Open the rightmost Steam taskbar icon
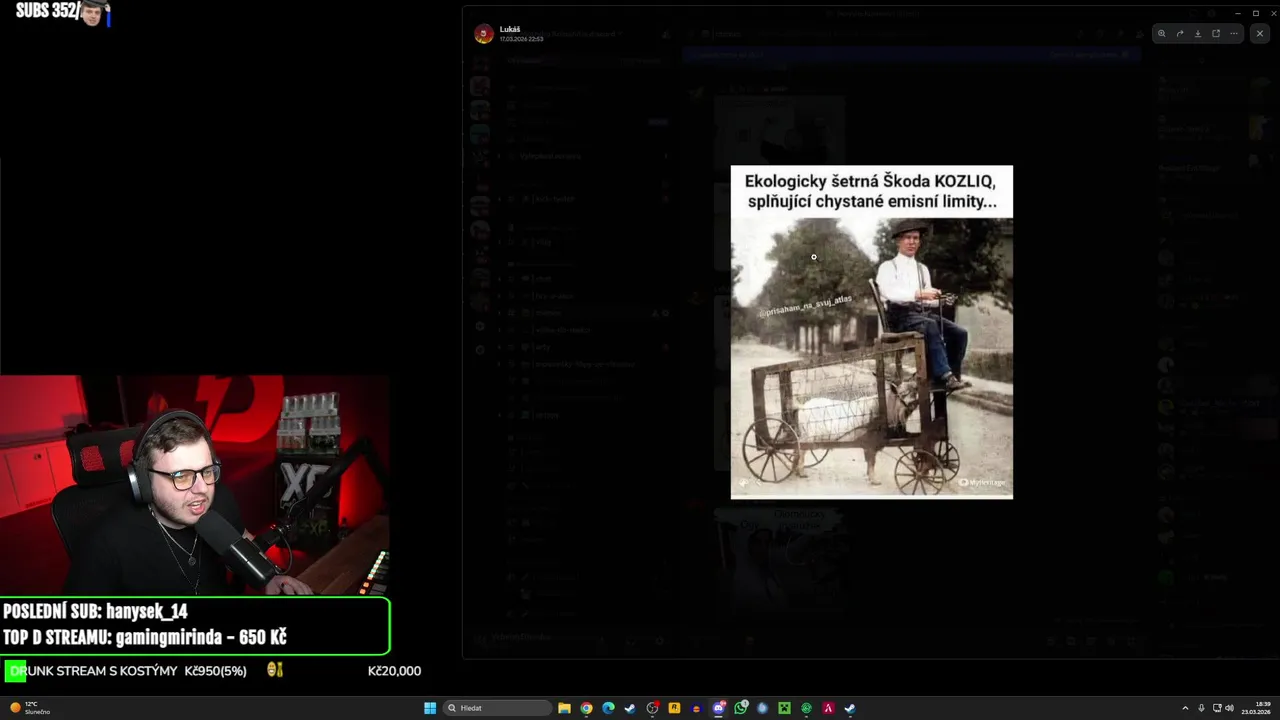Image resolution: width=1280 pixels, height=720 pixels. coord(850,708)
